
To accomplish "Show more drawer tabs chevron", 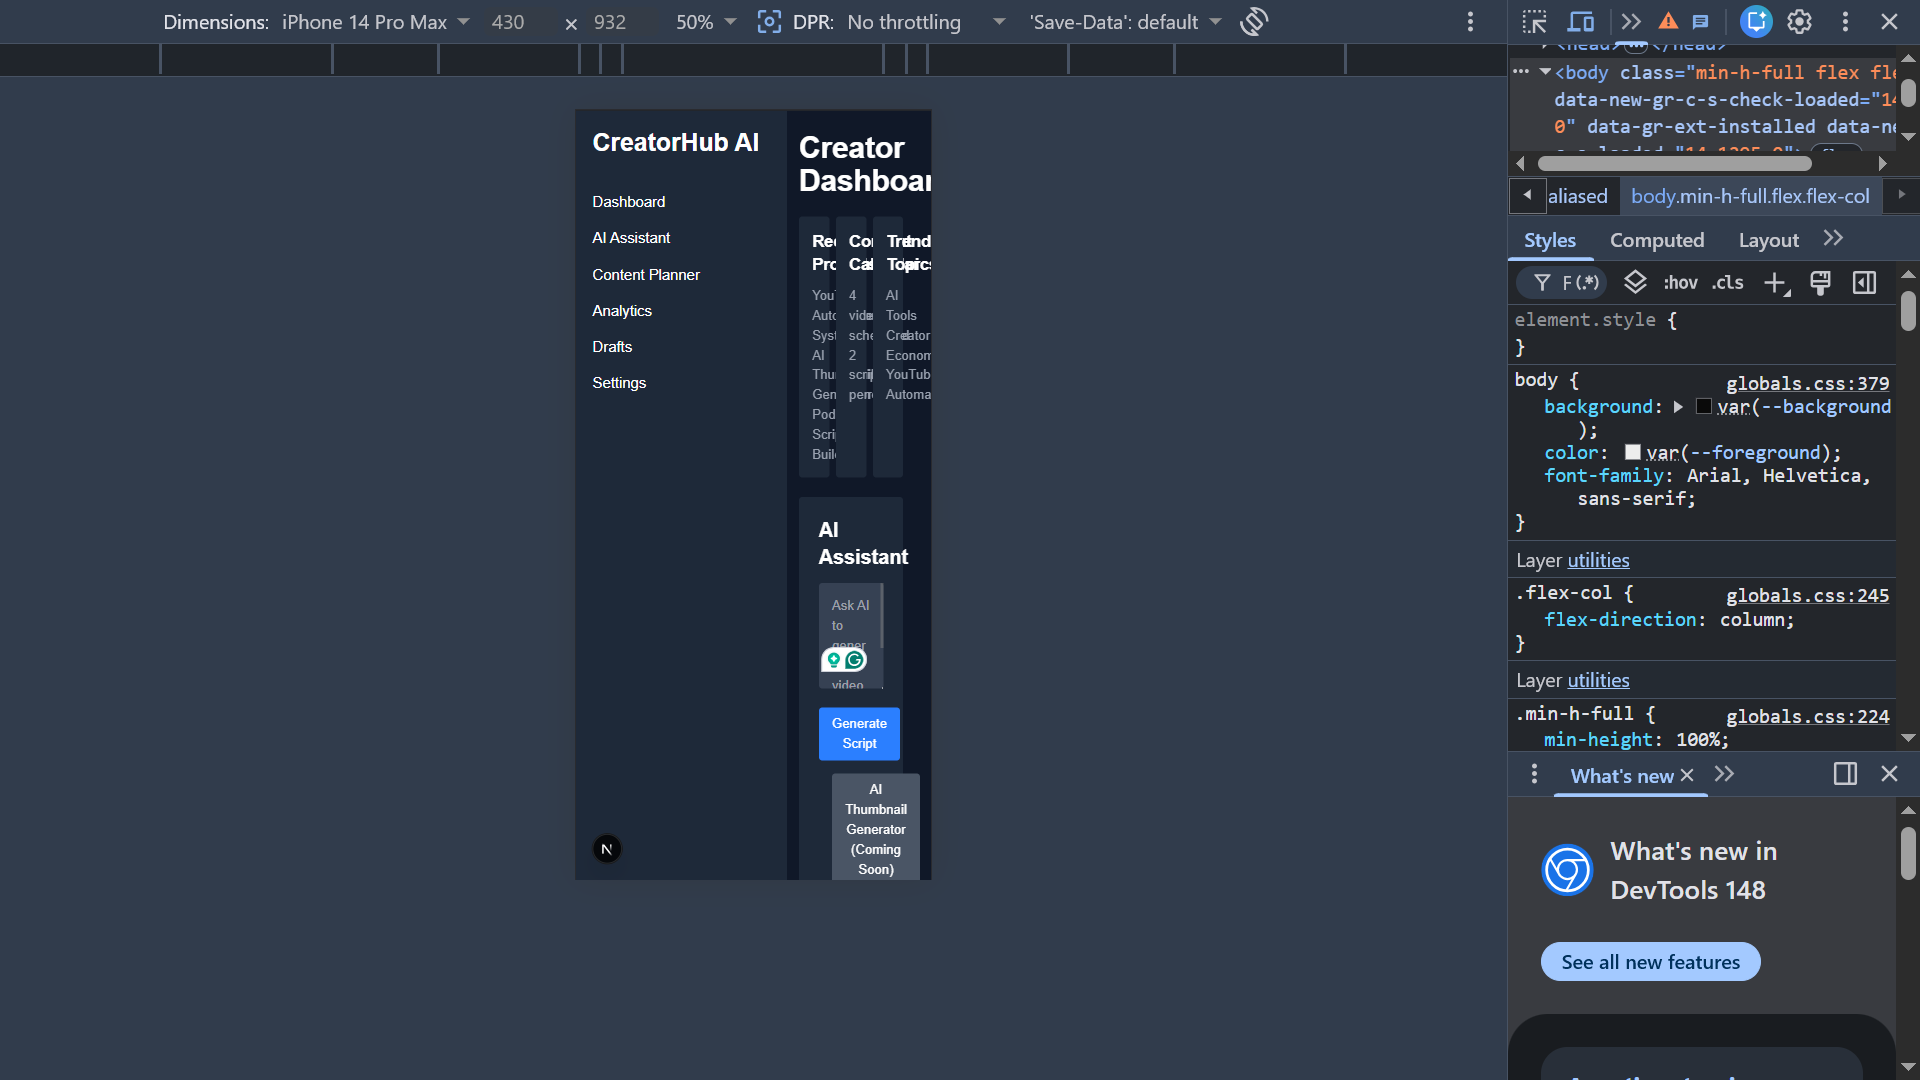I will click(x=1724, y=774).
